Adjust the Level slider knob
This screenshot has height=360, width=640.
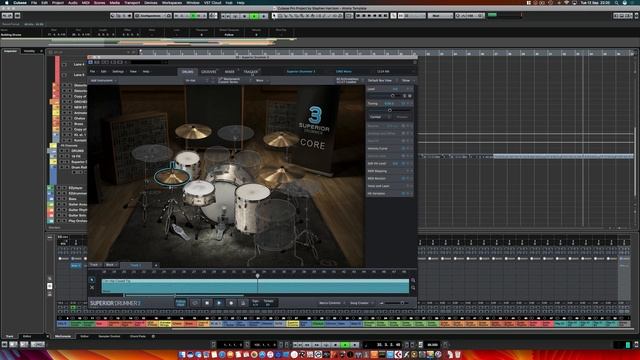point(393,96)
